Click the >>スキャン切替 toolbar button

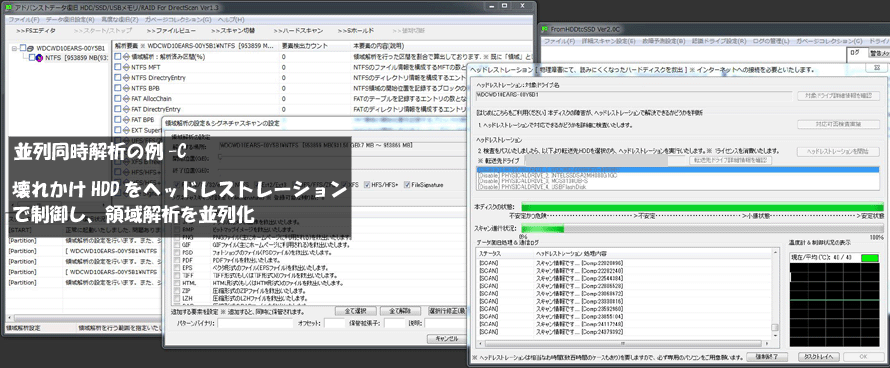(233, 31)
